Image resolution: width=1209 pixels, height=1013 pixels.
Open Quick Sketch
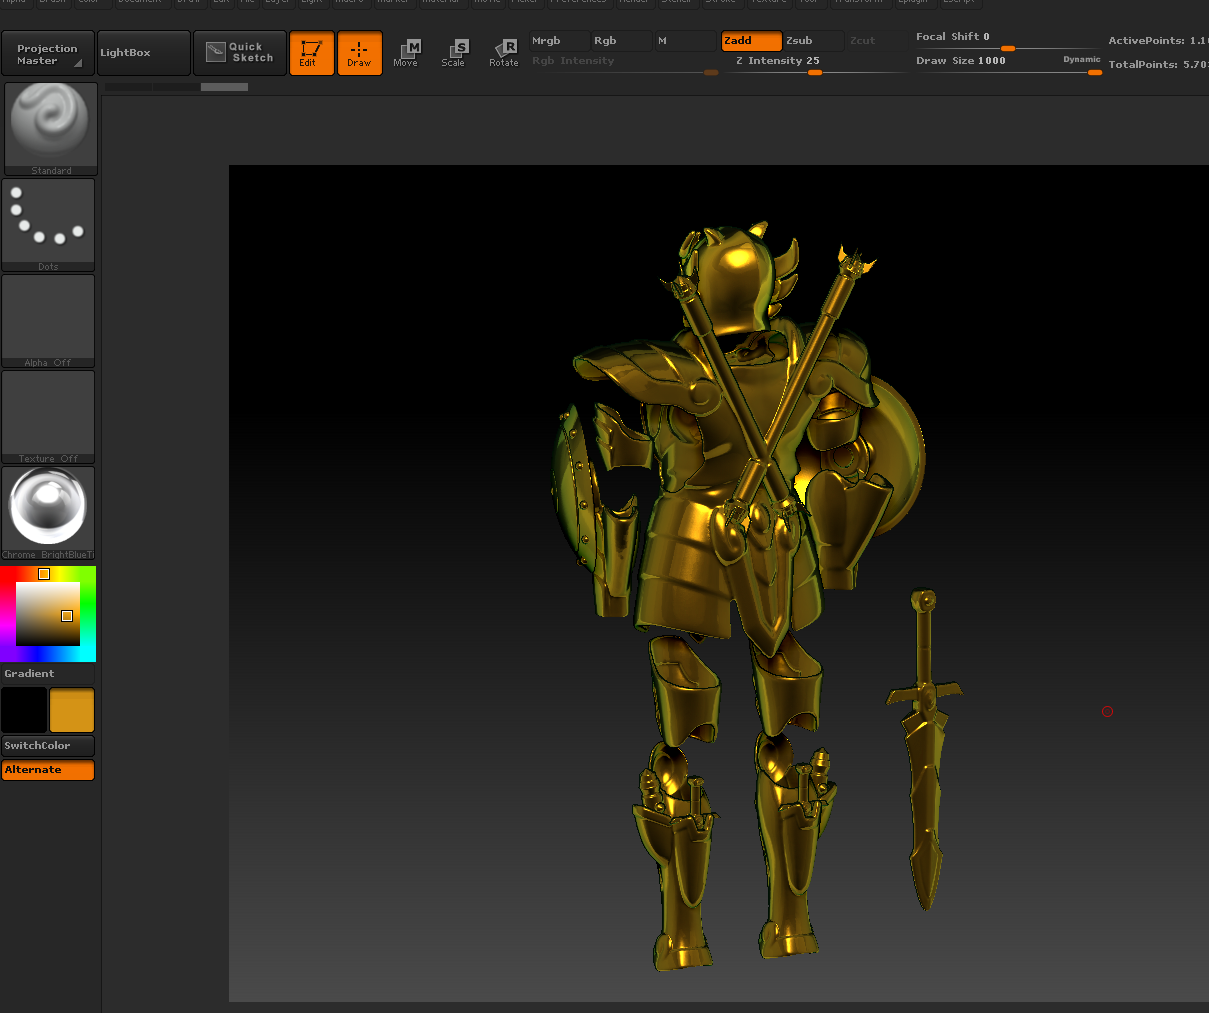239,53
